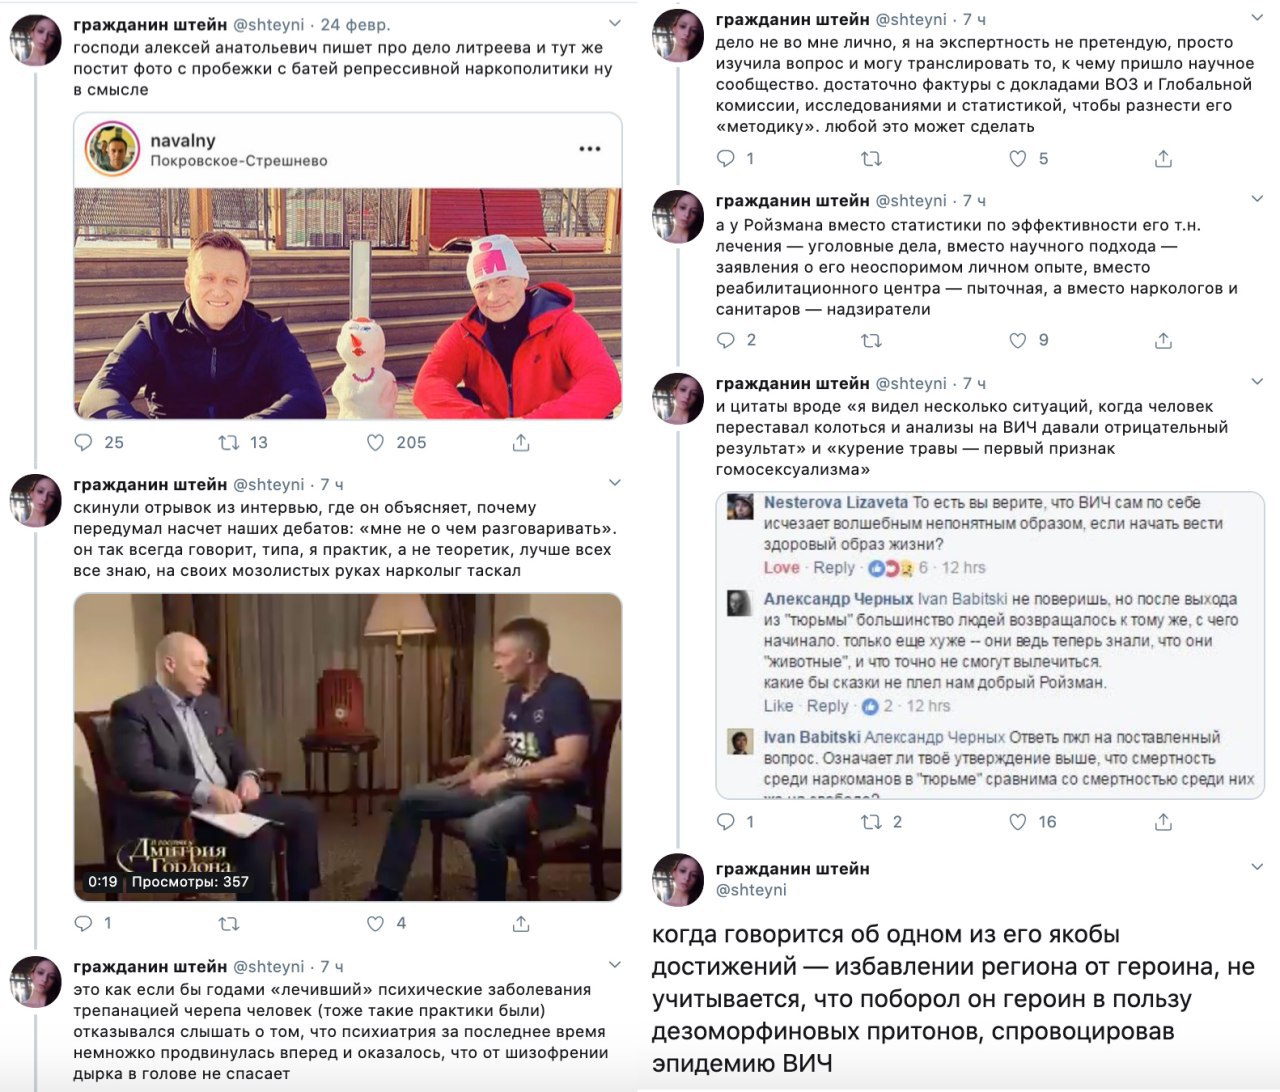
Task: Play the Gordon interview video
Action: click(348, 746)
